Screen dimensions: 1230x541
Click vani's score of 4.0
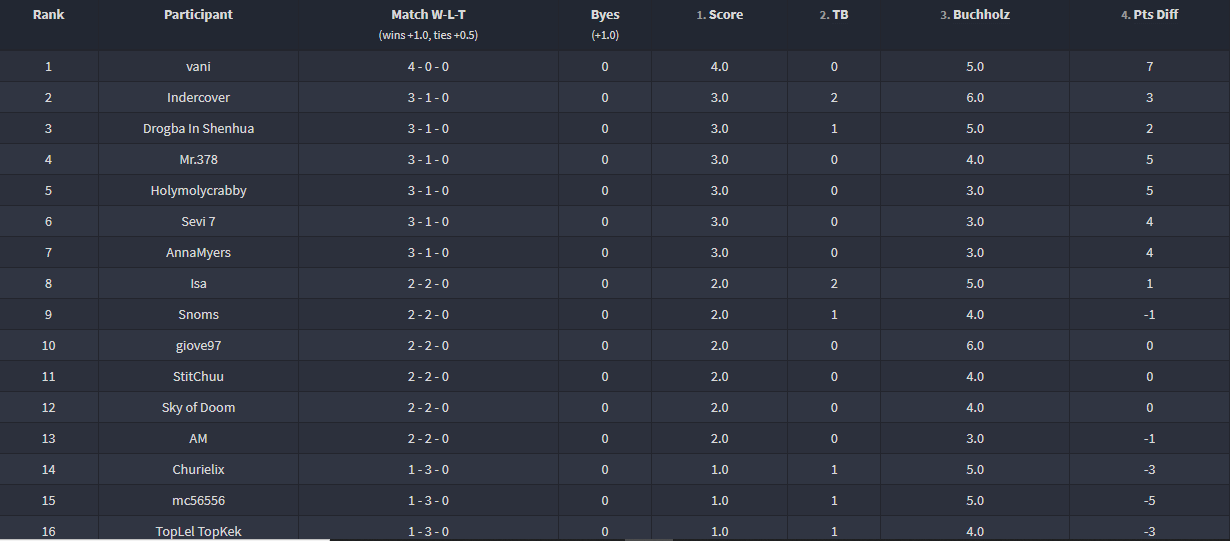[x=719, y=67]
